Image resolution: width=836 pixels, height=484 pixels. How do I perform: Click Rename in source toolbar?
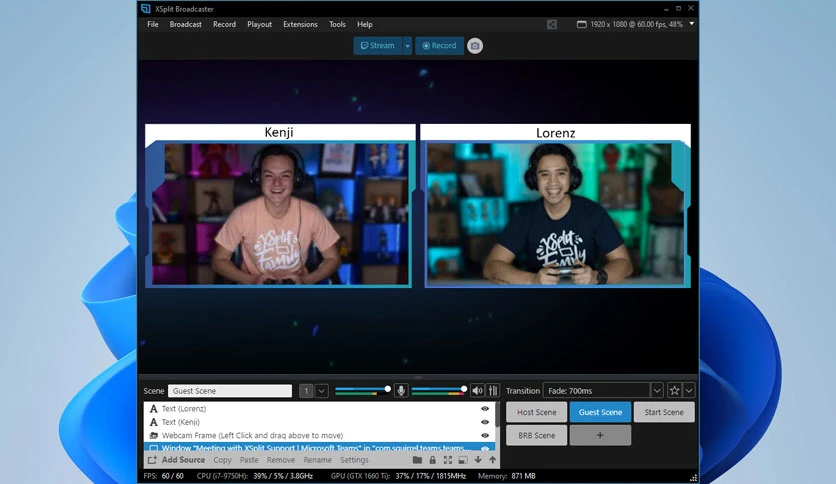(x=317, y=459)
